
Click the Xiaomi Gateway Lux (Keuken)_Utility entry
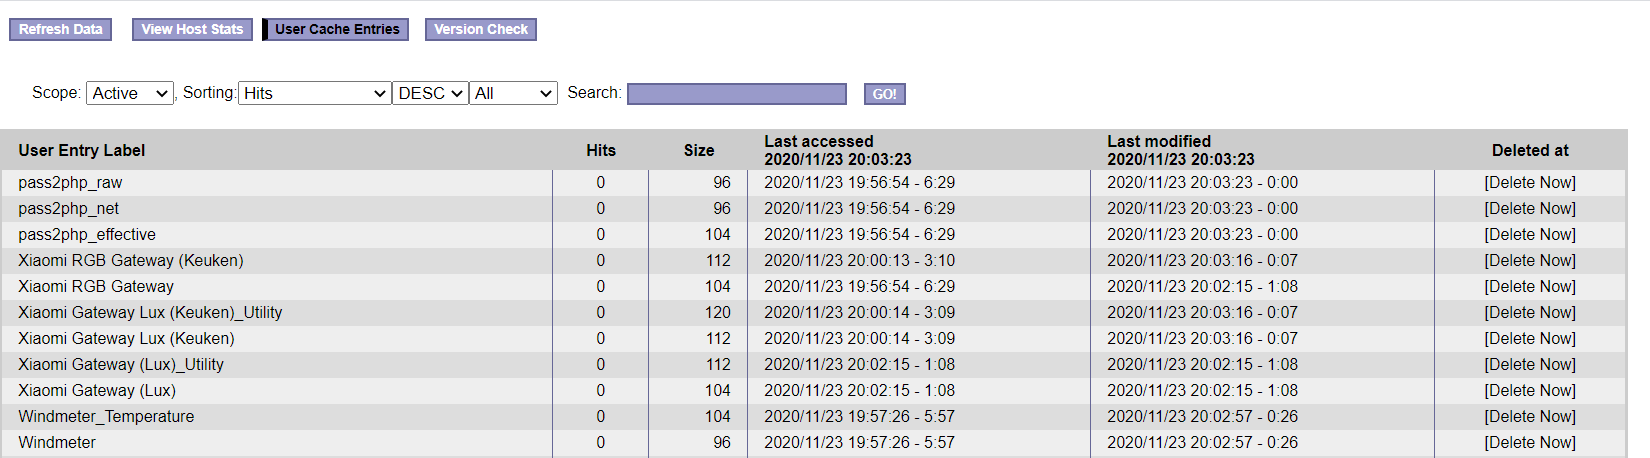tap(150, 312)
